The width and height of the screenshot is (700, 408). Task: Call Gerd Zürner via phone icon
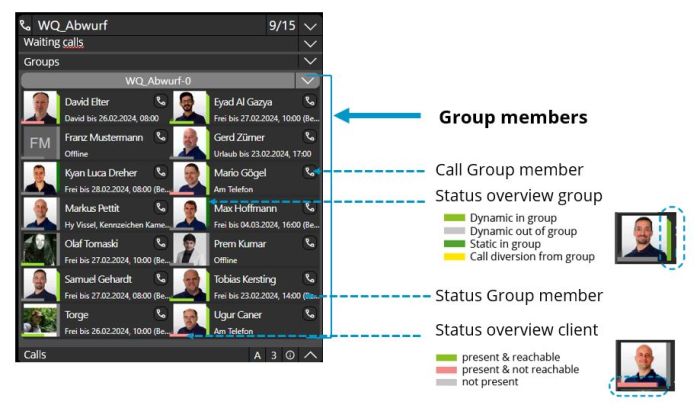(x=310, y=137)
